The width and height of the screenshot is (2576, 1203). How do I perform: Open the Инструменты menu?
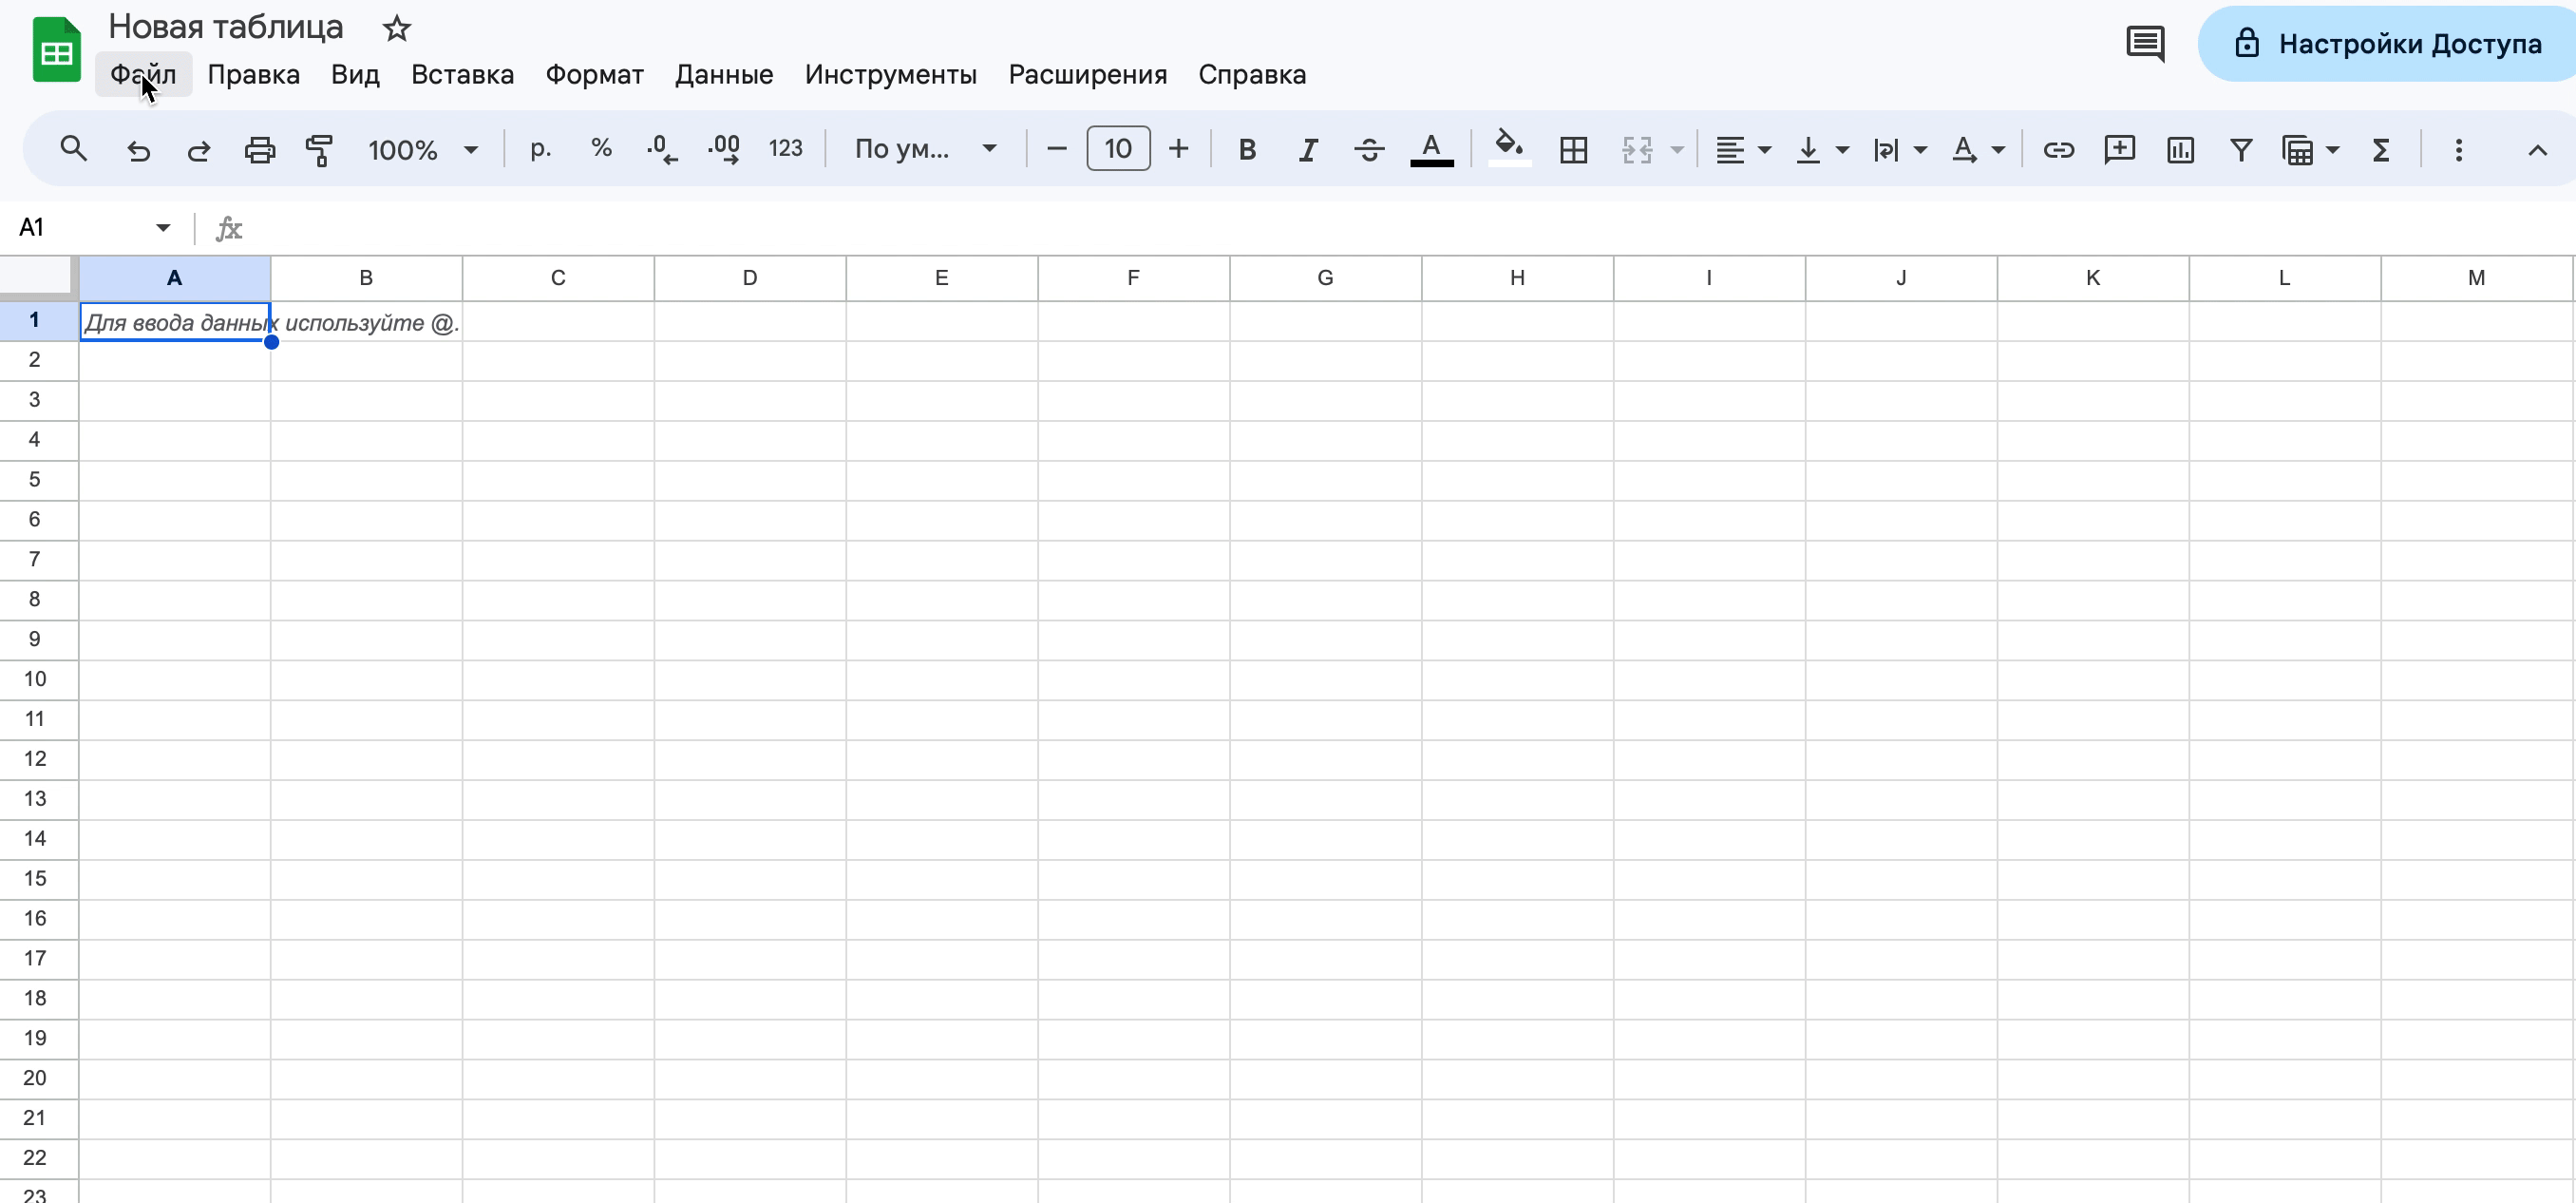890,75
